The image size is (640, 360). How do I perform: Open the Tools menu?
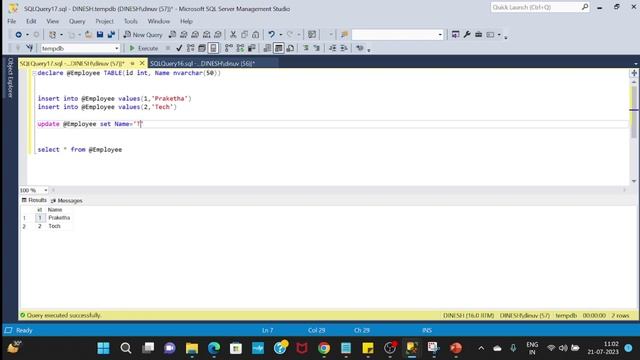131,21
